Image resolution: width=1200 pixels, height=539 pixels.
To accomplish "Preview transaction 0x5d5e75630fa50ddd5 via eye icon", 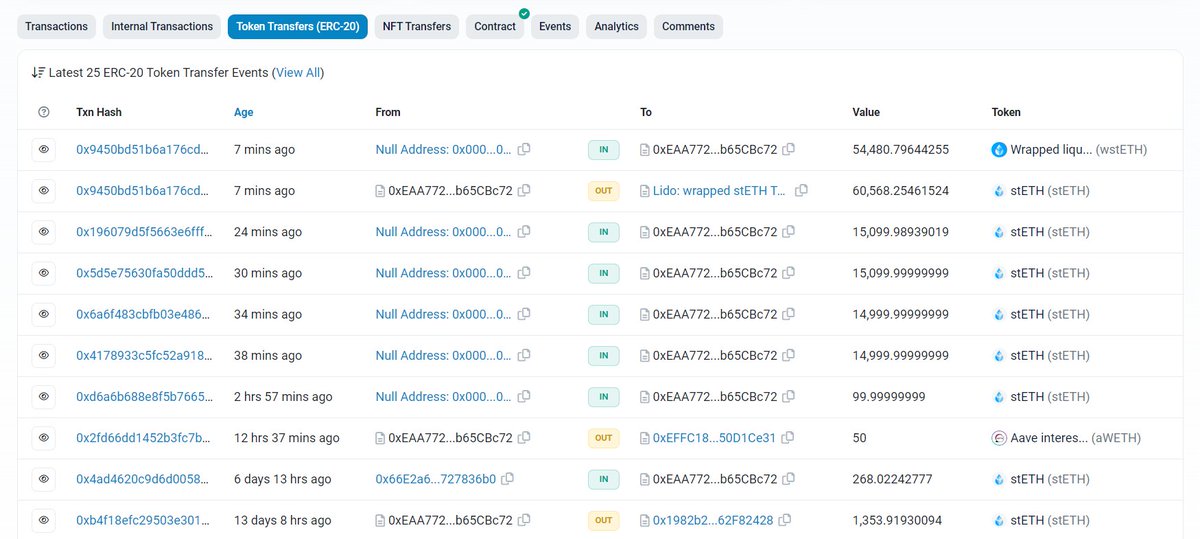I will [44, 273].
